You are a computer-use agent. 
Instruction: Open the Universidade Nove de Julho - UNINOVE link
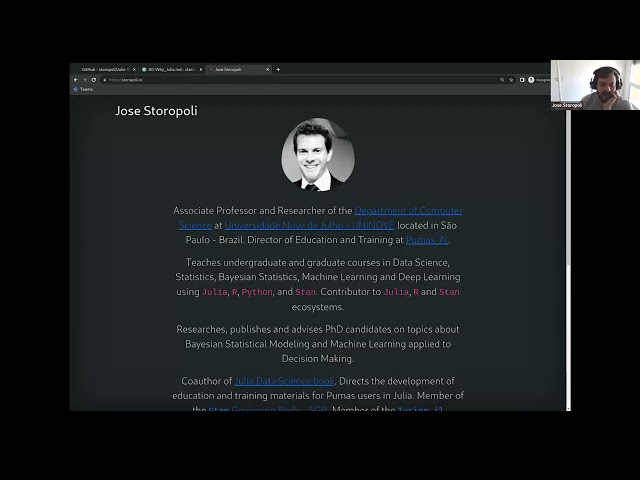[x=309, y=225]
